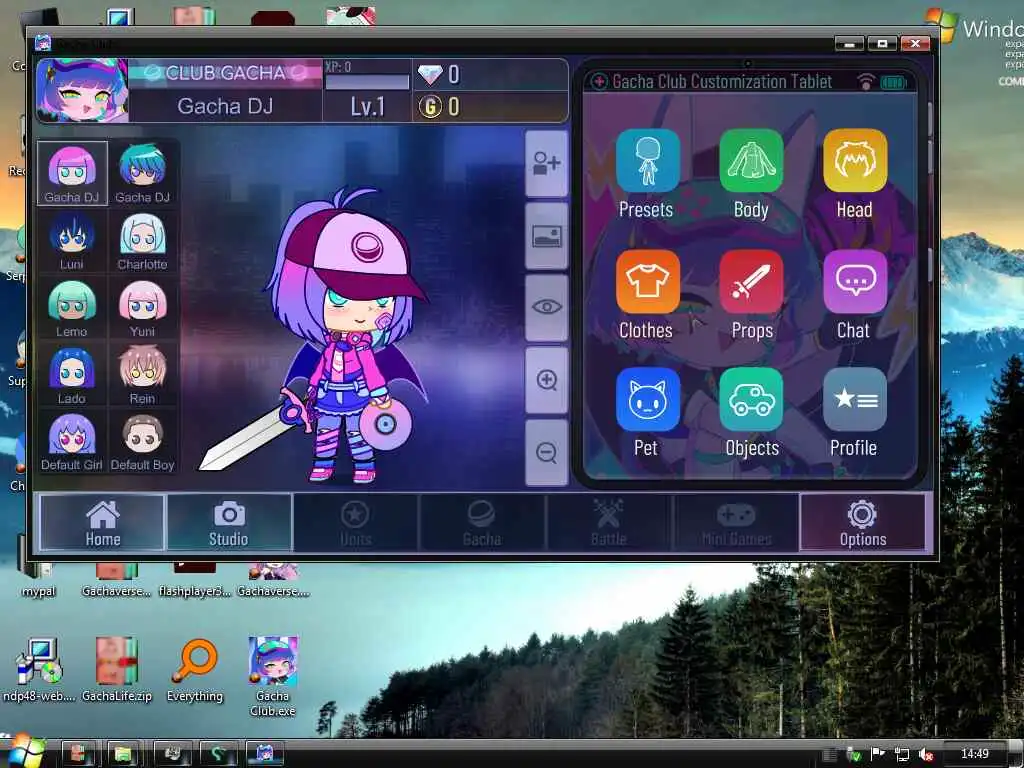Open the Everything desktop shortcut
Viewport: 1024px width, 768px height.
(195, 669)
